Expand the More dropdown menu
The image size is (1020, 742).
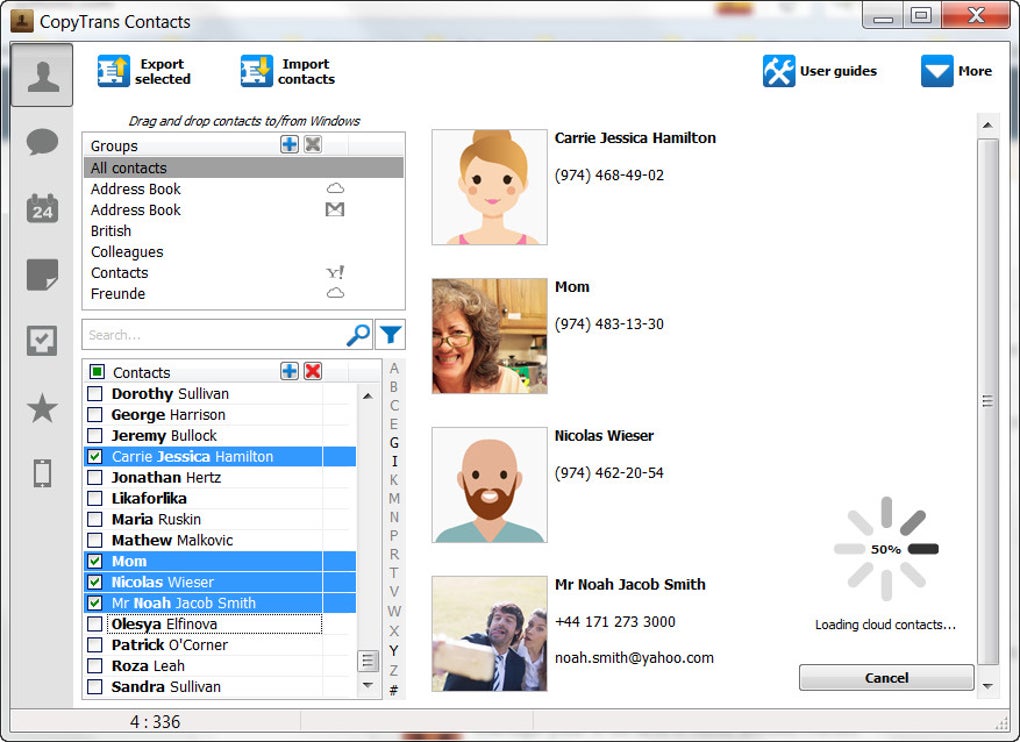coord(956,71)
